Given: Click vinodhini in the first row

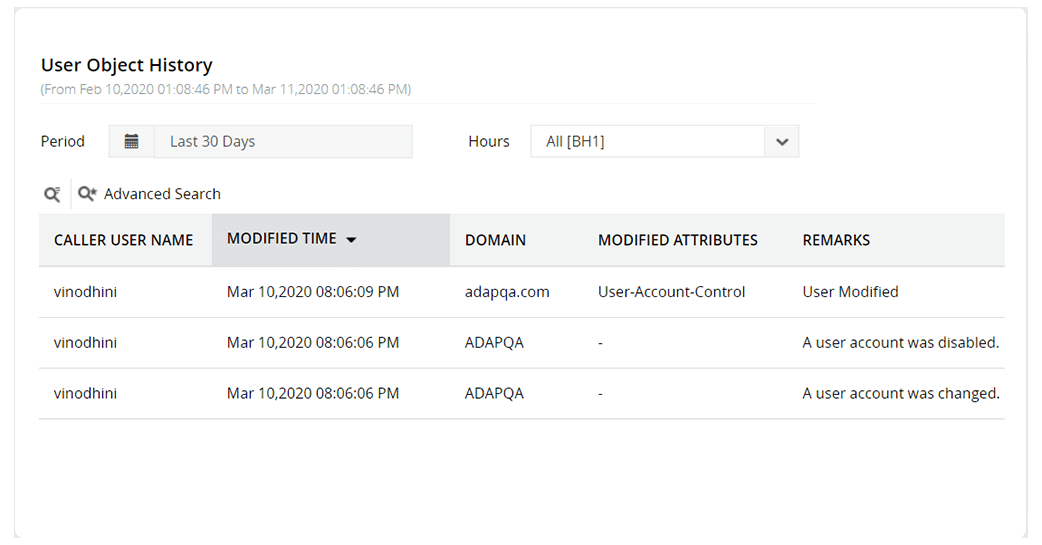Looking at the screenshot, I should 85,292.
